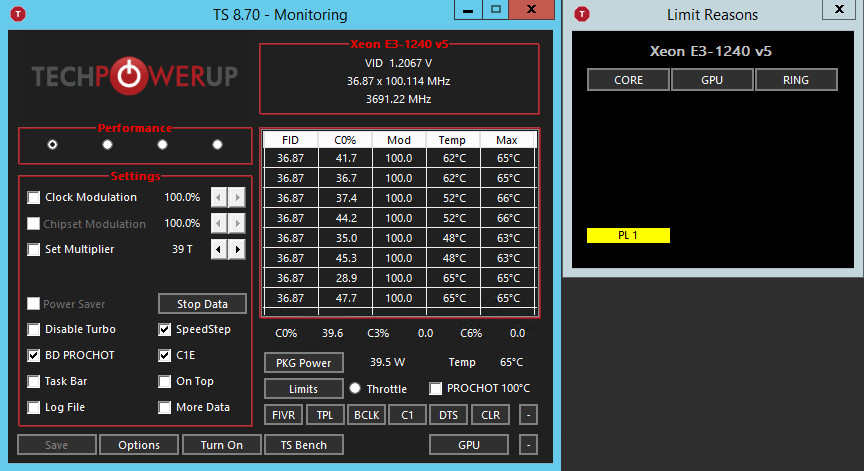
Task: Toggle the SpeedStep checkbox
Action: tap(165, 329)
